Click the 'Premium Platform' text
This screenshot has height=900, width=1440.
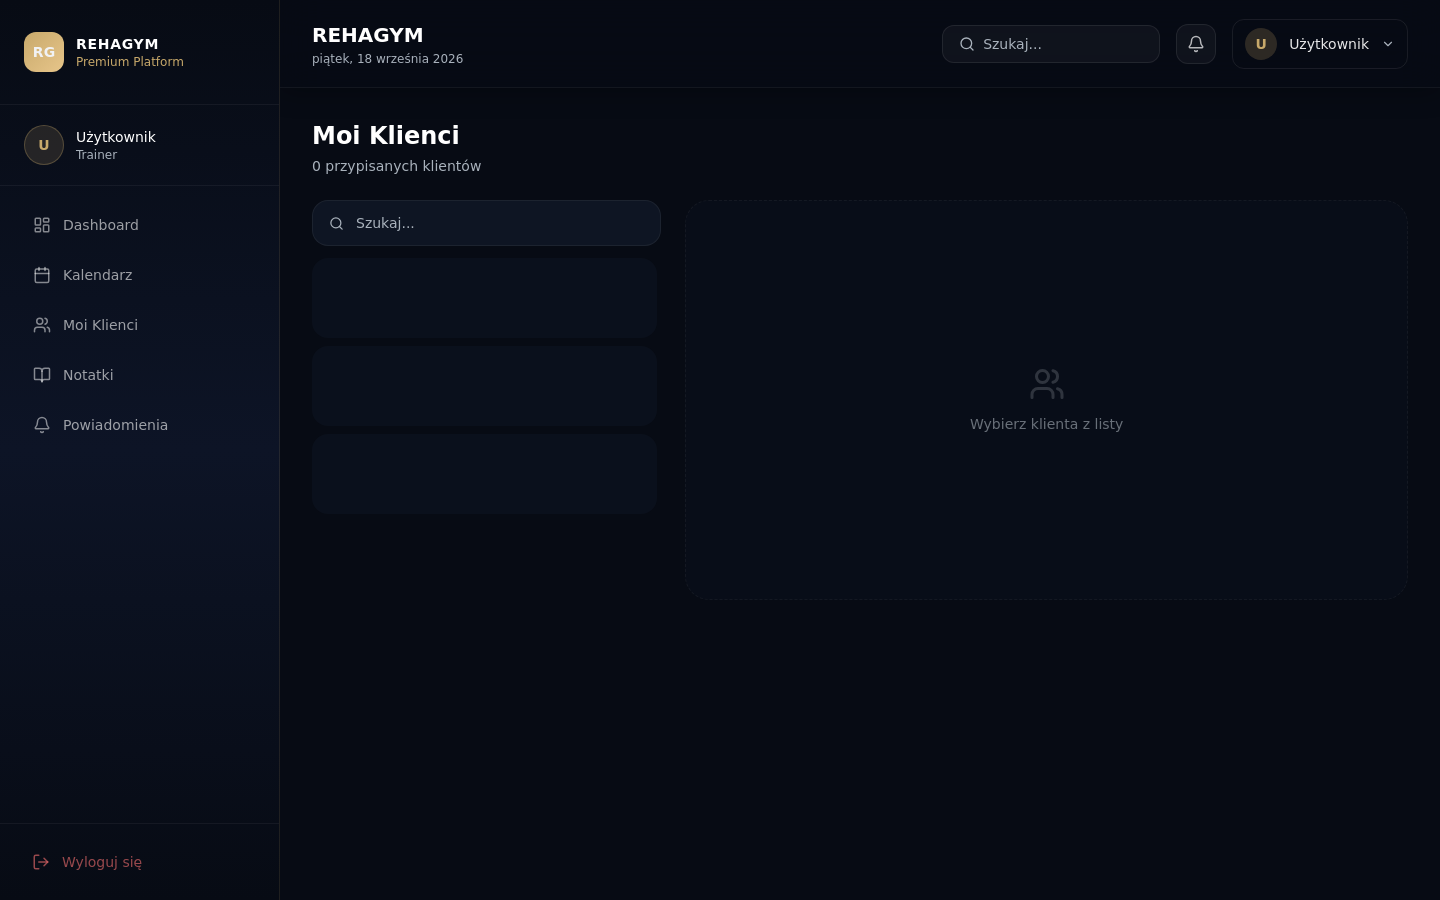pyautogui.click(x=130, y=62)
